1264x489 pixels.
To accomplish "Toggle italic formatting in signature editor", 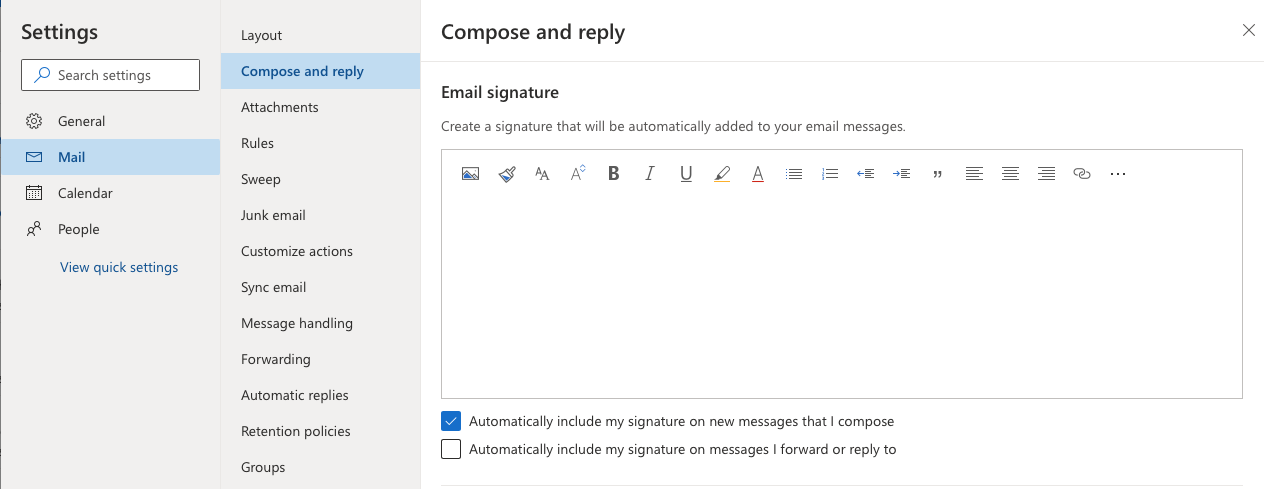I will (x=650, y=174).
